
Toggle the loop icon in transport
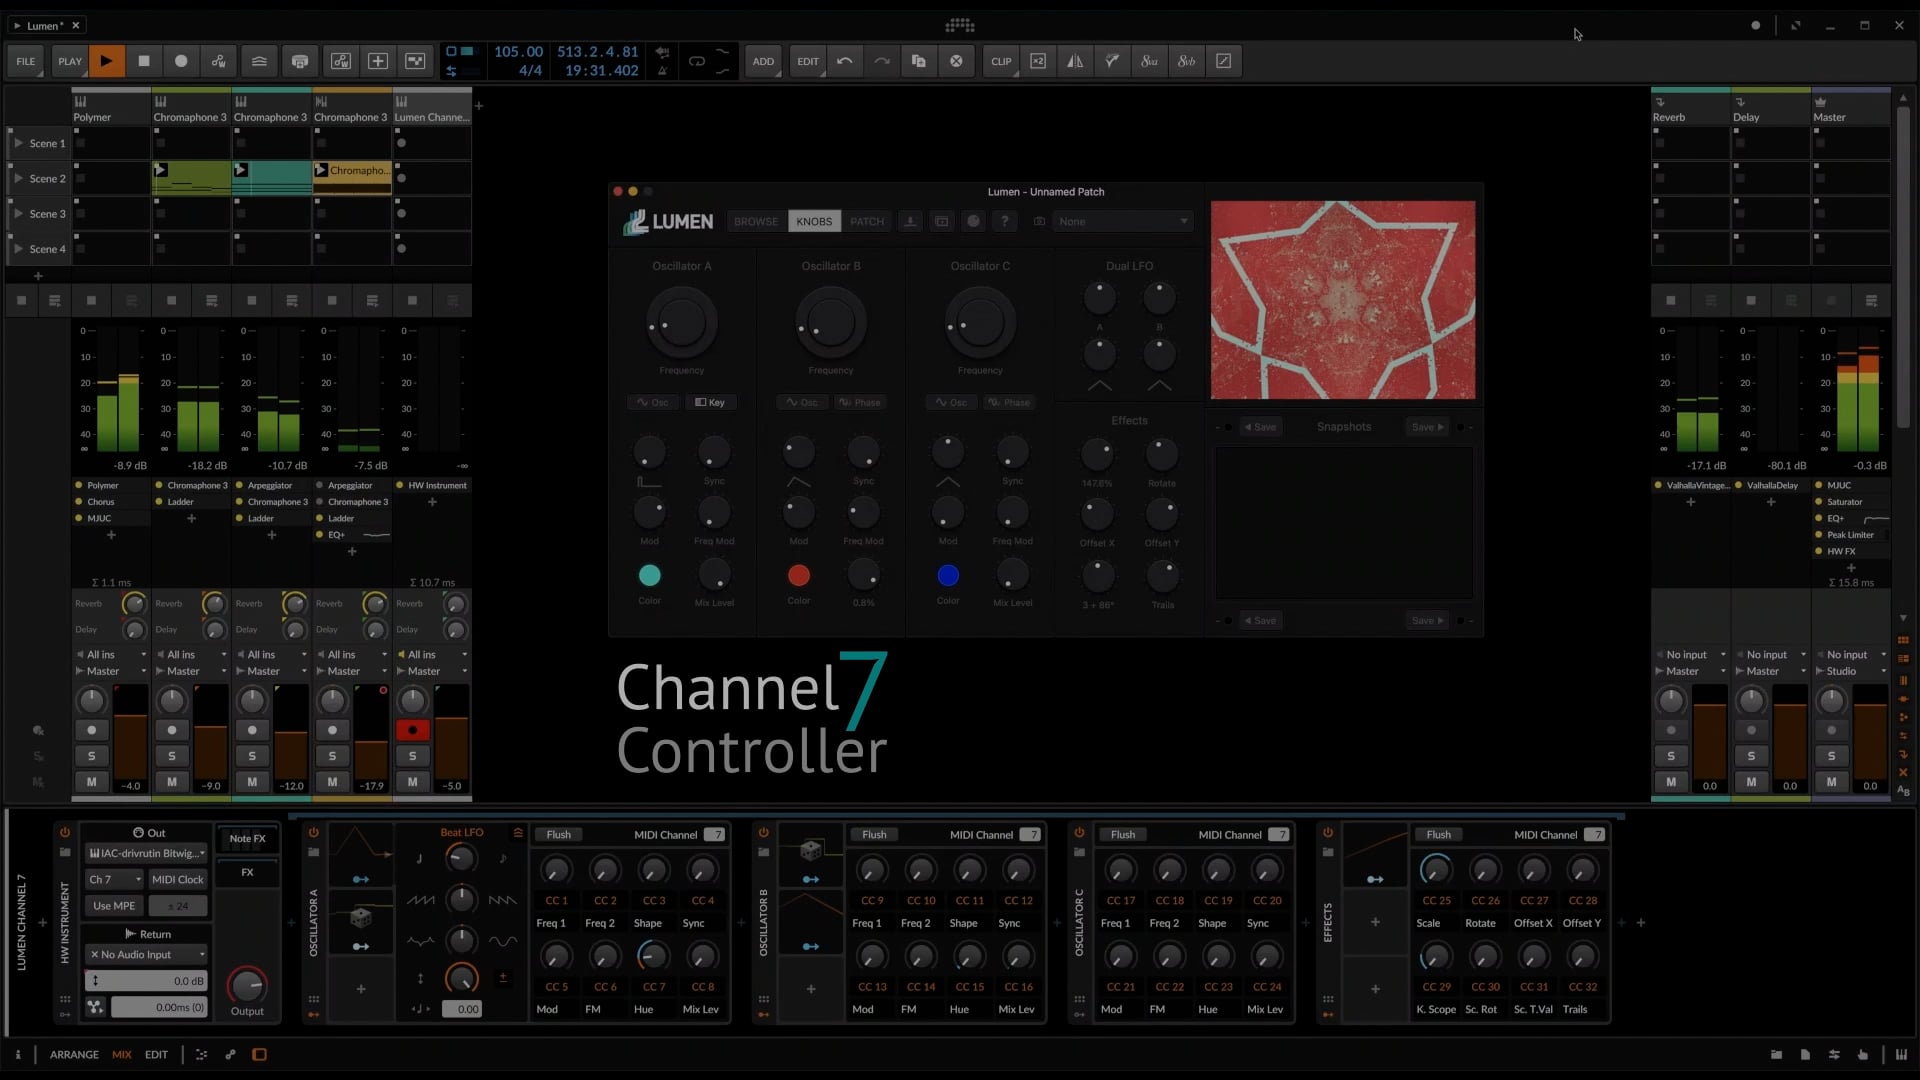tap(697, 61)
